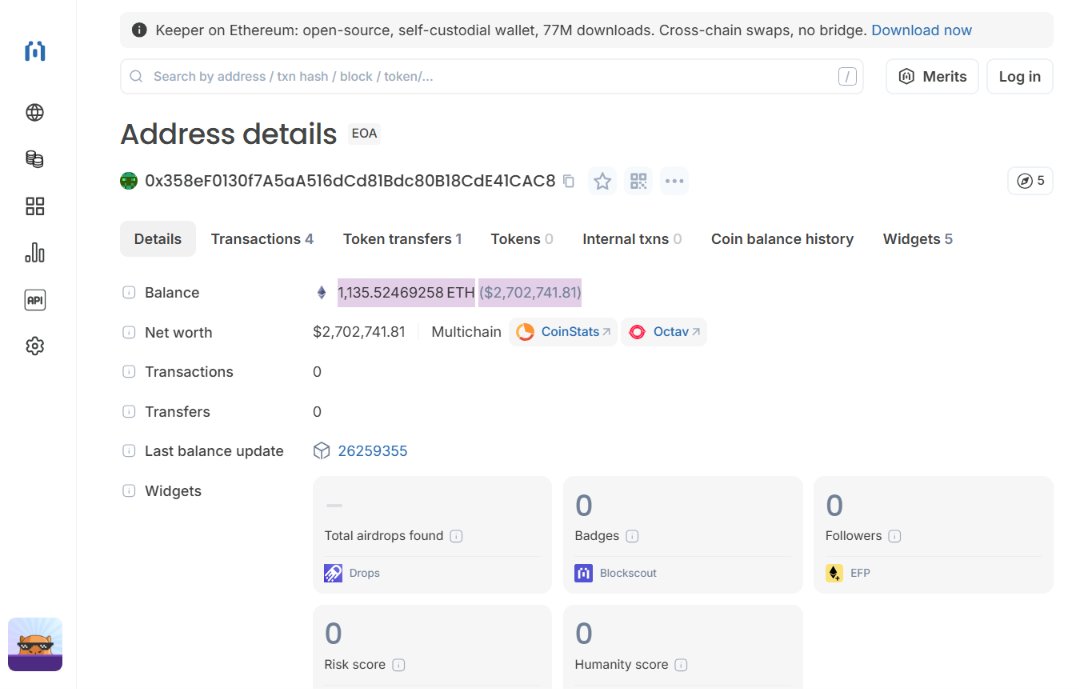The height and width of the screenshot is (689, 1079).
Task: Switch to the Transactions tab
Action: [x=262, y=239]
